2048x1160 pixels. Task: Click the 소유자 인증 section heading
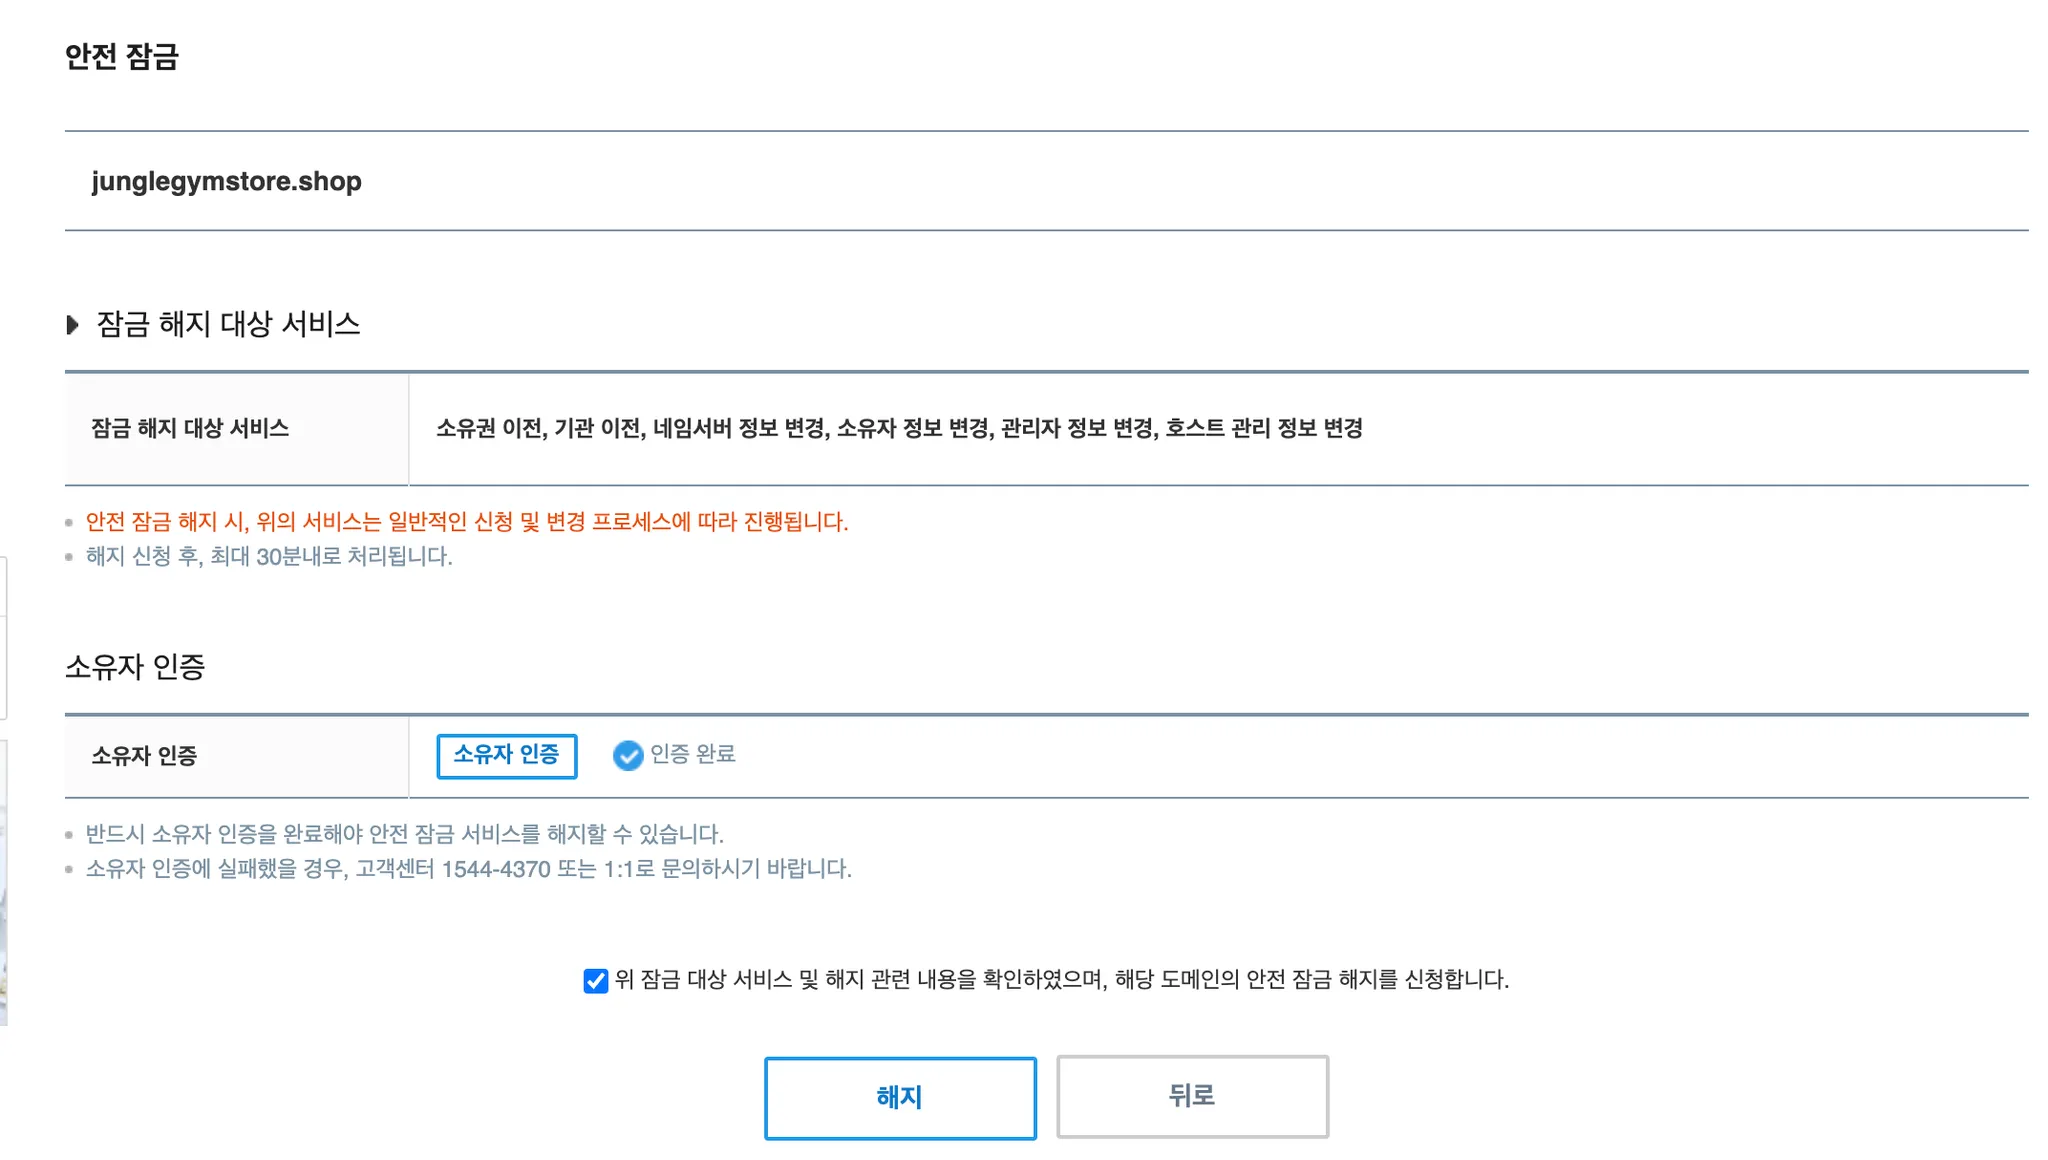[135, 667]
